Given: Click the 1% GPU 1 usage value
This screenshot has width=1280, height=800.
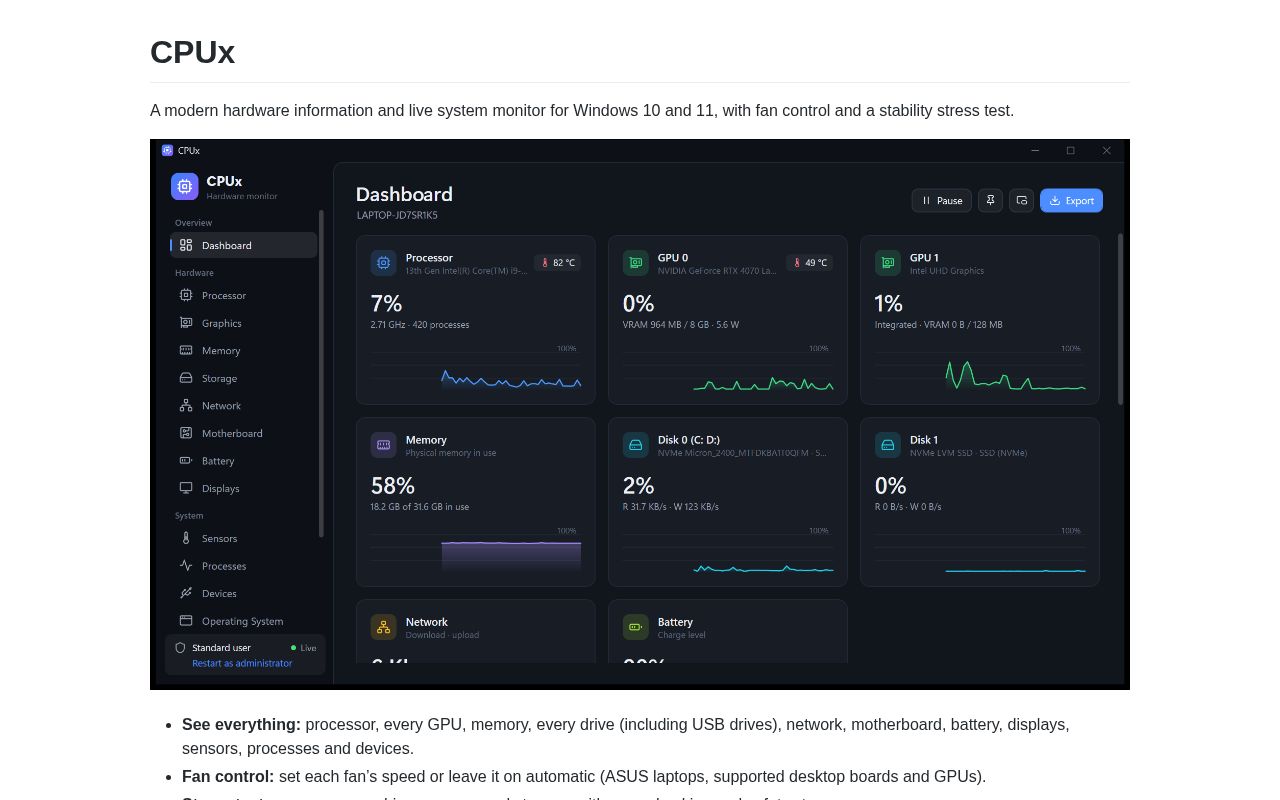Looking at the screenshot, I should click(x=888, y=303).
